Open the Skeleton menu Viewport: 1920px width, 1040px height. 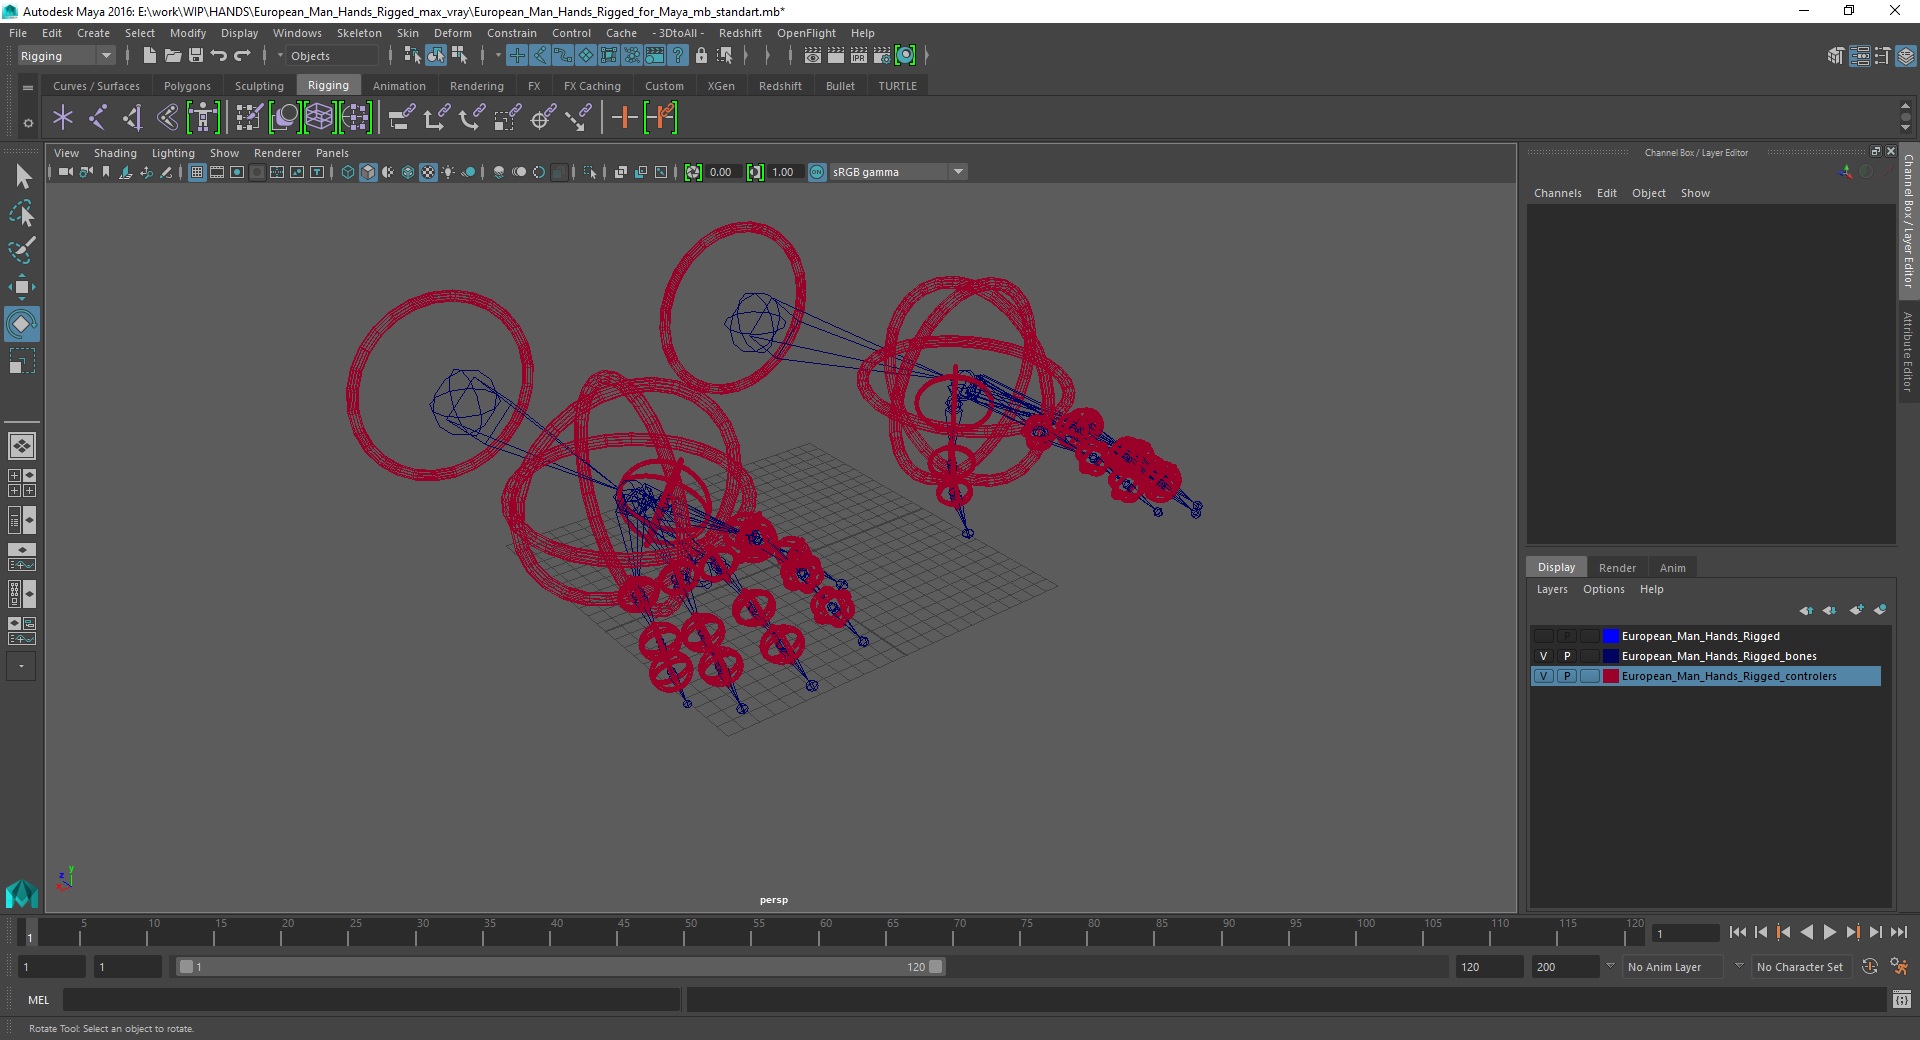pos(359,33)
